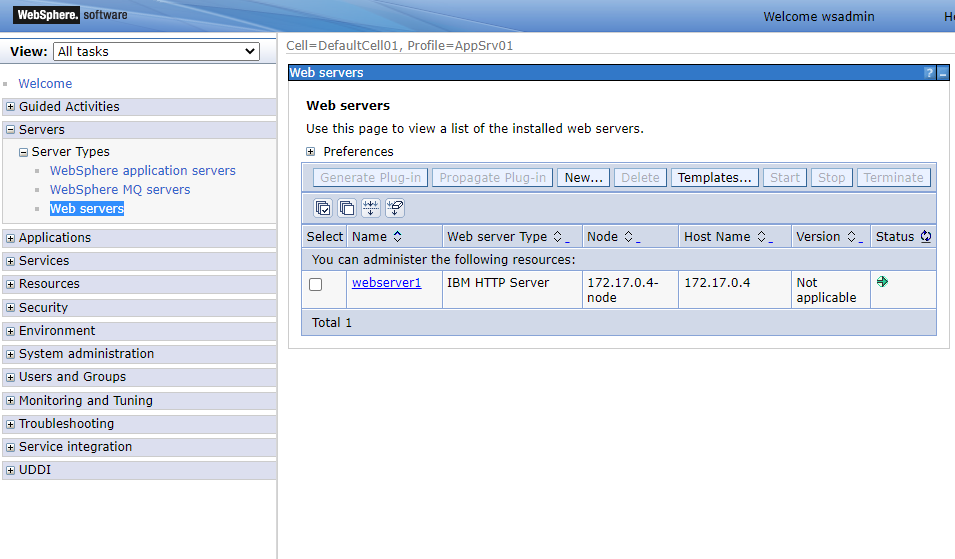Open WebSphere MQ servers link
This screenshot has height=559, width=955.
click(x=120, y=189)
